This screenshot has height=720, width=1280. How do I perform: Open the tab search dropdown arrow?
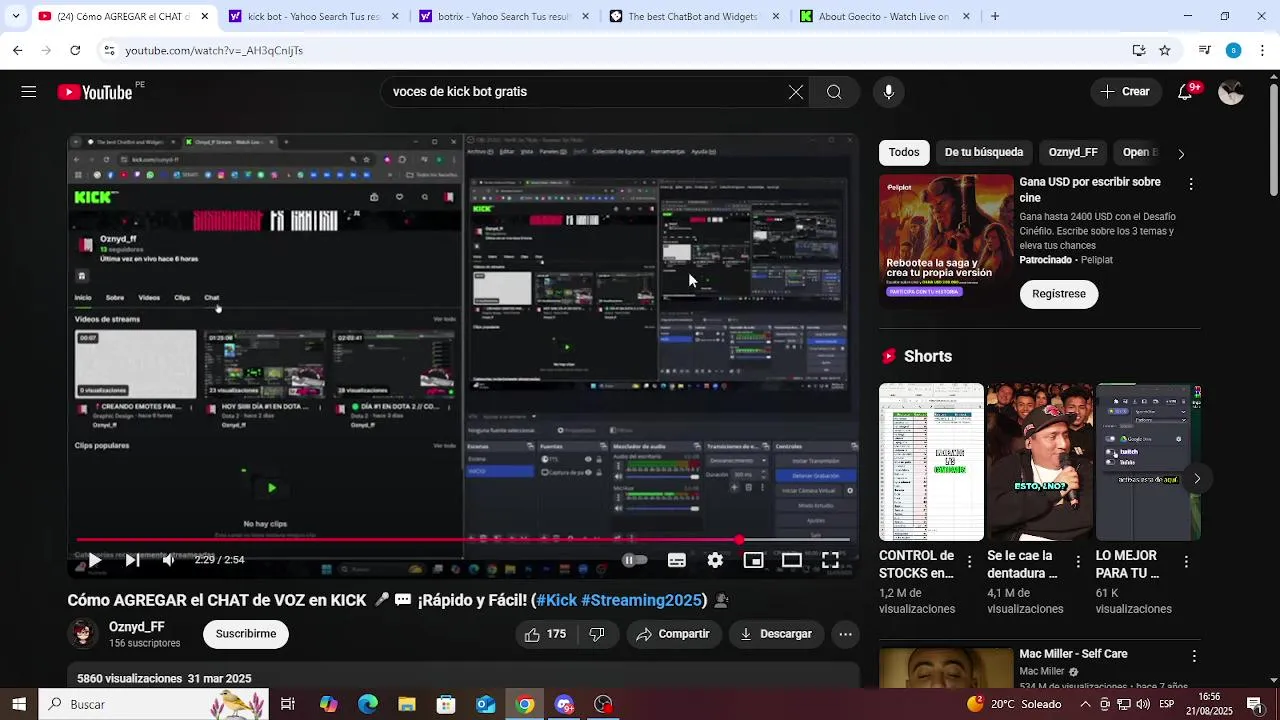click(x=15, y=16)
